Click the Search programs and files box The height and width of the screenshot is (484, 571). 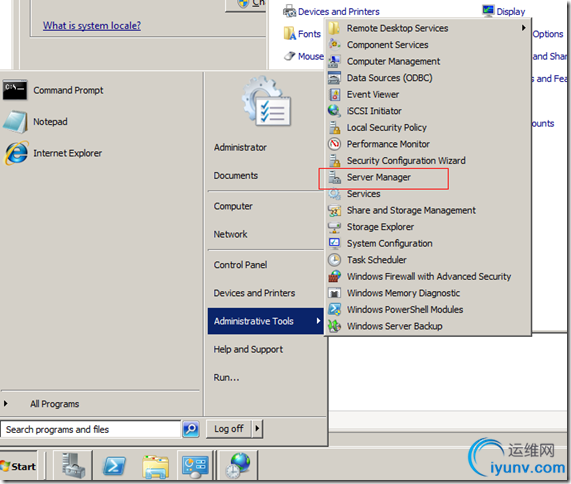click(x=91, y=429)
